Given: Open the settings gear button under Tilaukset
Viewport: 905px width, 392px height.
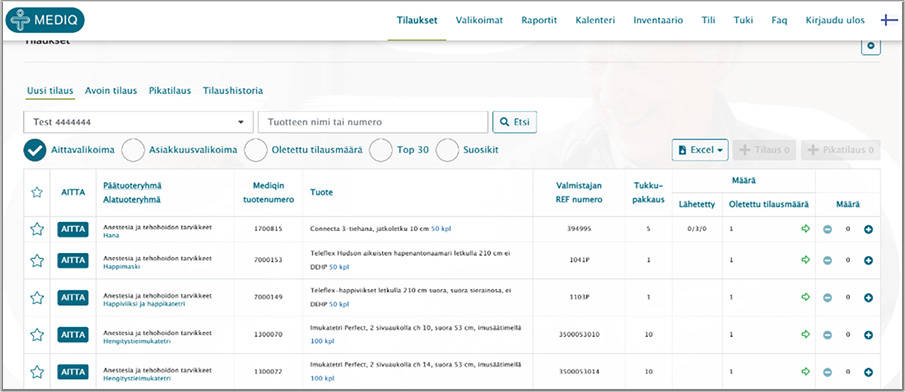Looking at the screenshot, I should click(x=871, y=46).
